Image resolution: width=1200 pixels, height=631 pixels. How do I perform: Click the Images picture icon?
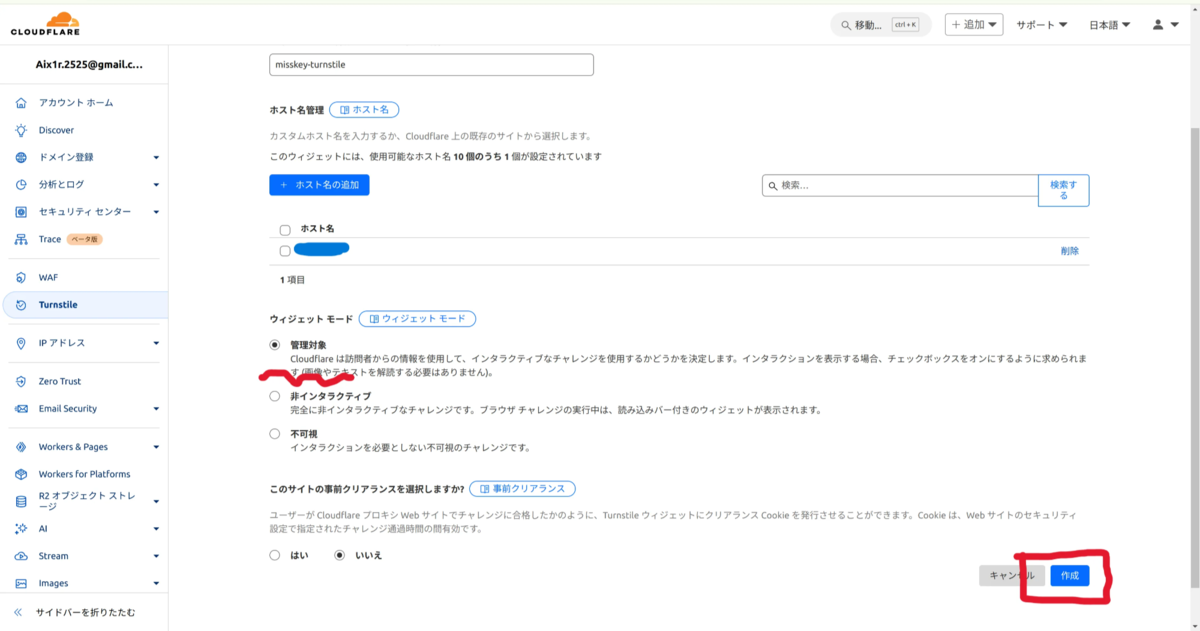(x=21, y=583)
